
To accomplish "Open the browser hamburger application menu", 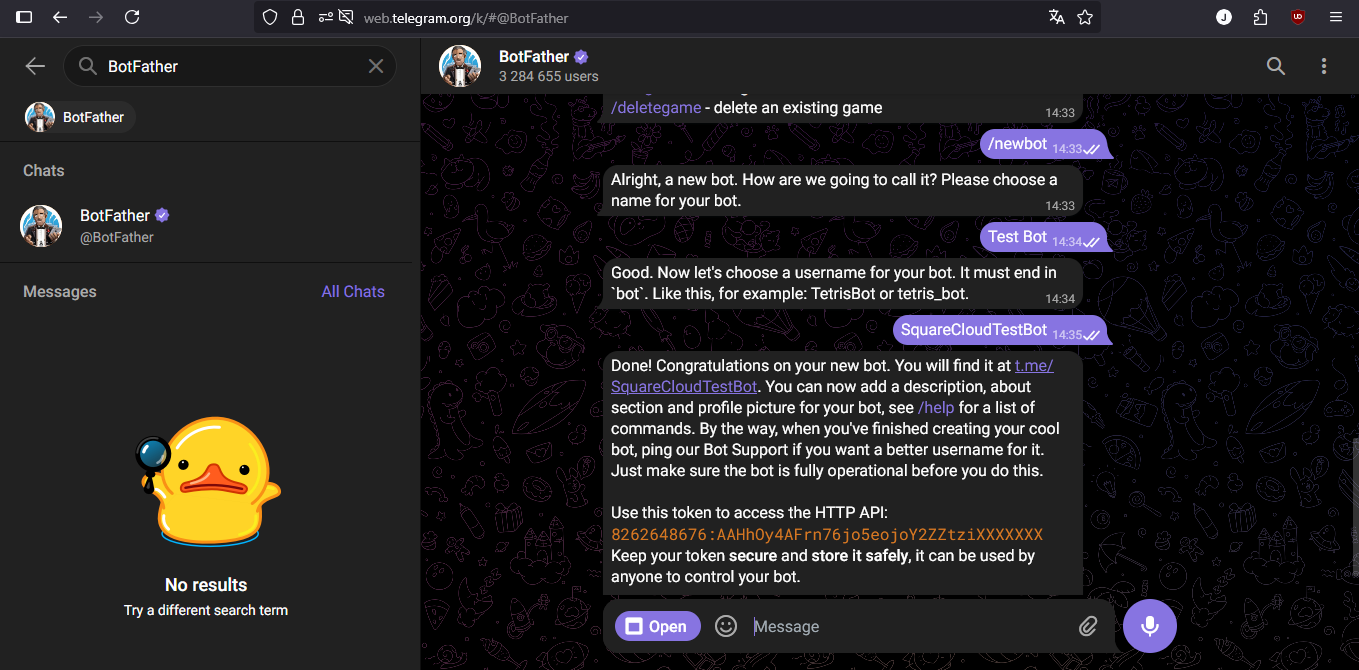I will tap(1336, 17).
